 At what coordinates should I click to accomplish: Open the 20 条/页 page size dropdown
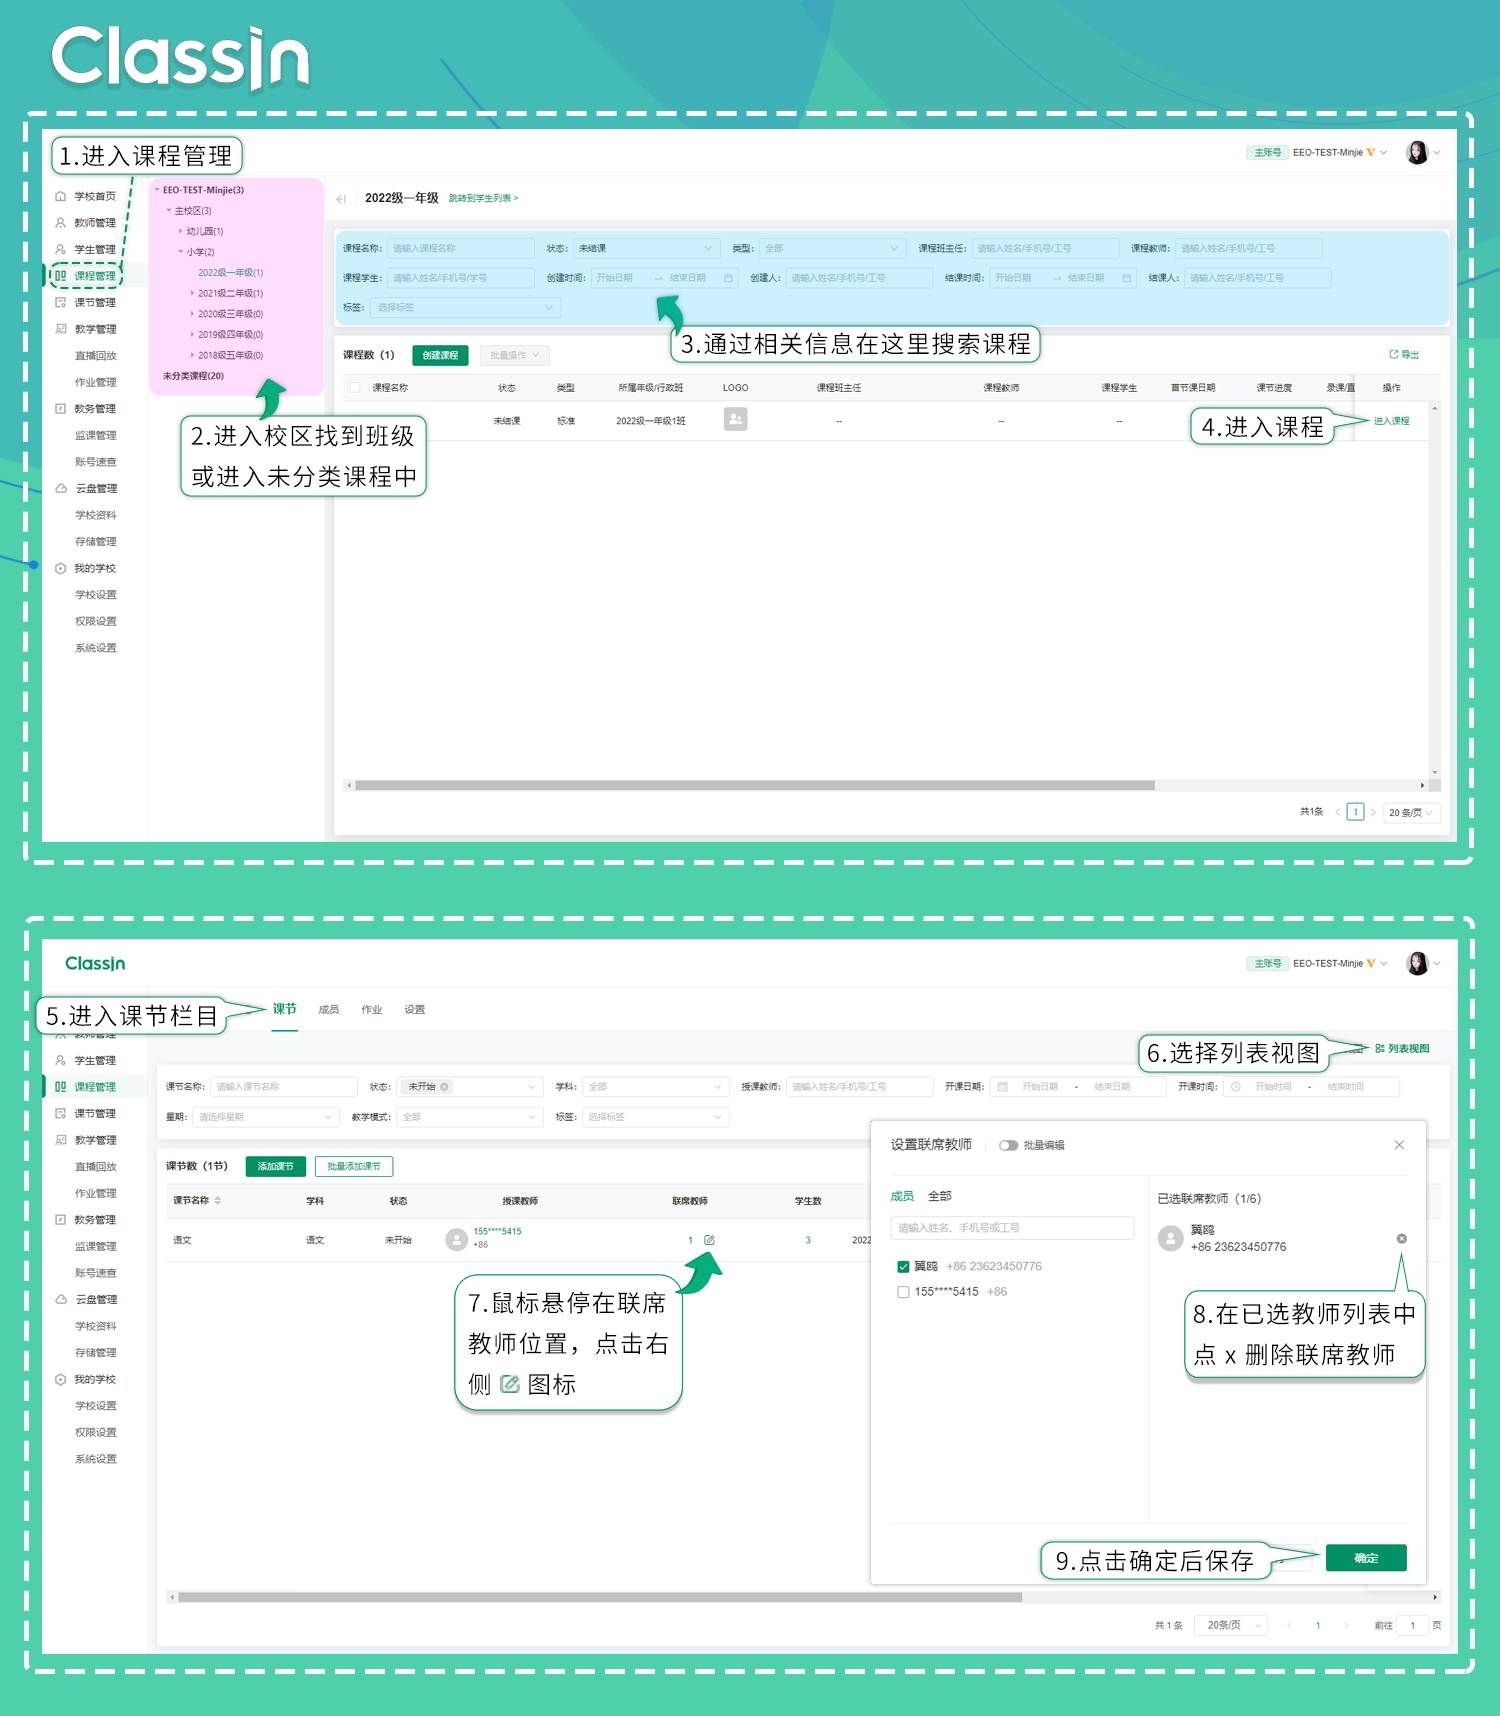1411,813
